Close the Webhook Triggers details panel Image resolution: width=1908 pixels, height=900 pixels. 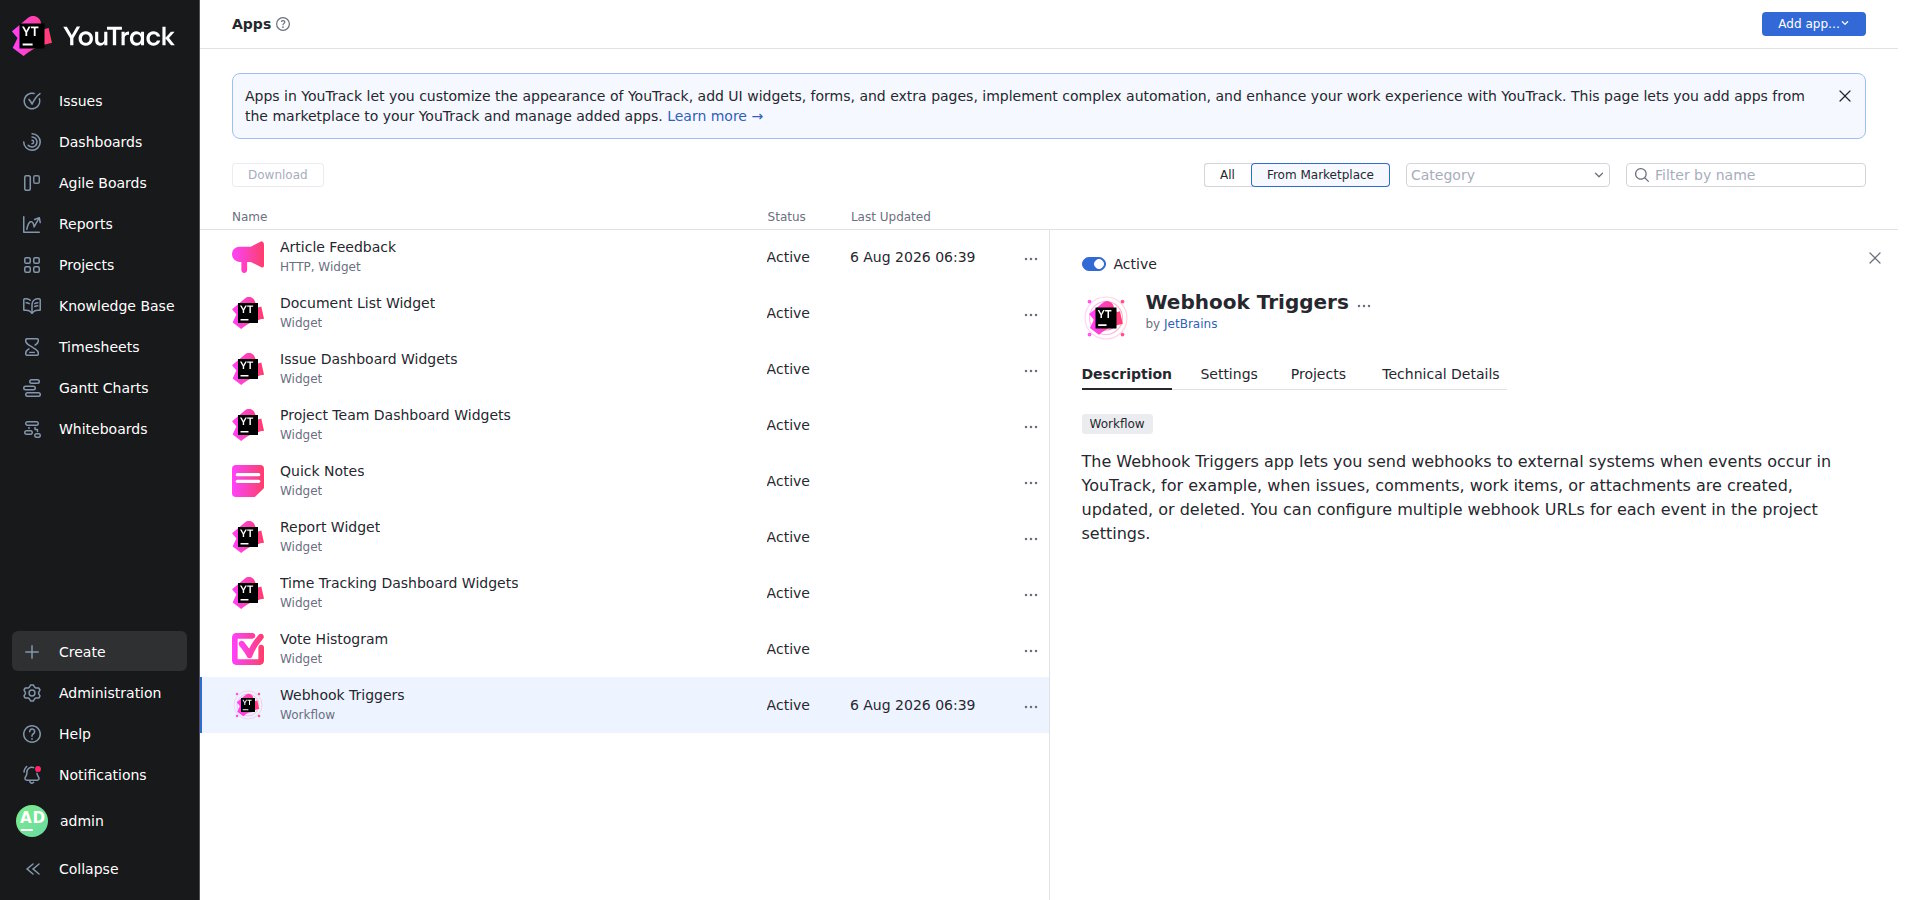click(x=1875, y=258)
